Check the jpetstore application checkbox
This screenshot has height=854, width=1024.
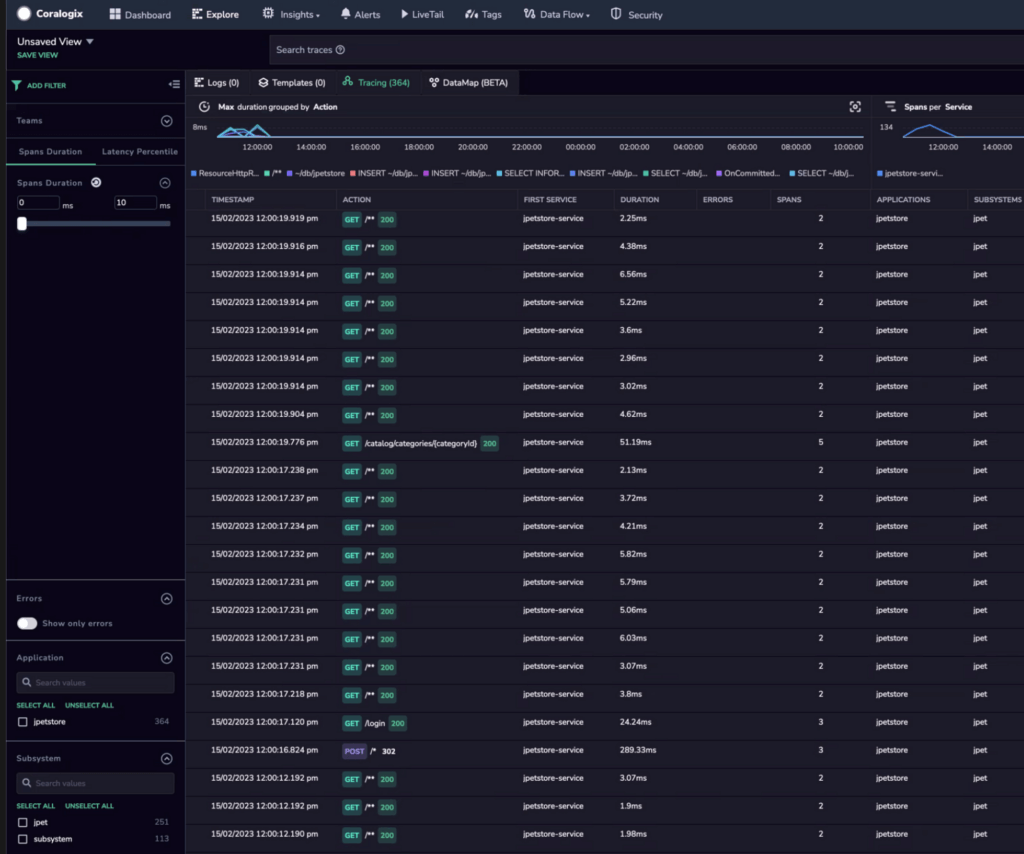coord(23,722)
